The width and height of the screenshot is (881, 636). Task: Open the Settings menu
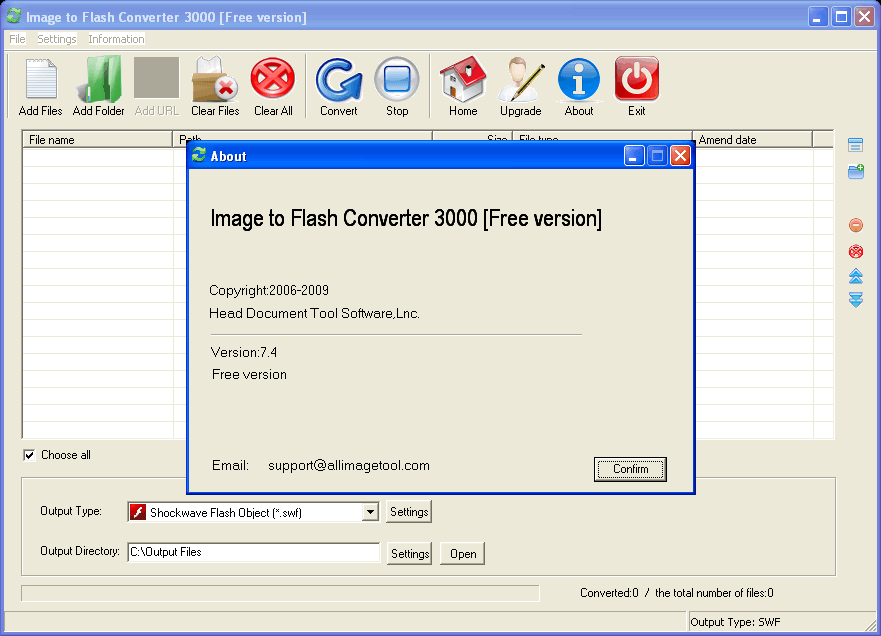(x=55, y=39)
